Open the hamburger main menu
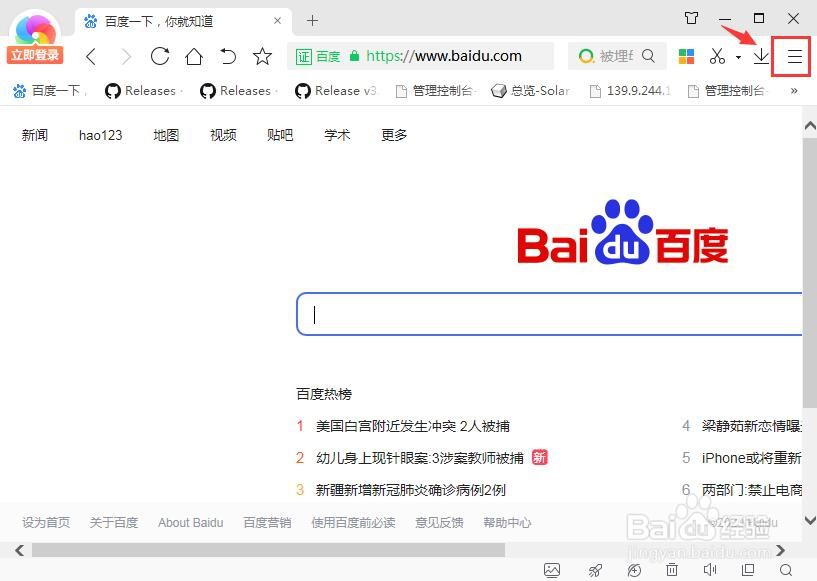Screen dimensions: 817x581 [795, 56]
